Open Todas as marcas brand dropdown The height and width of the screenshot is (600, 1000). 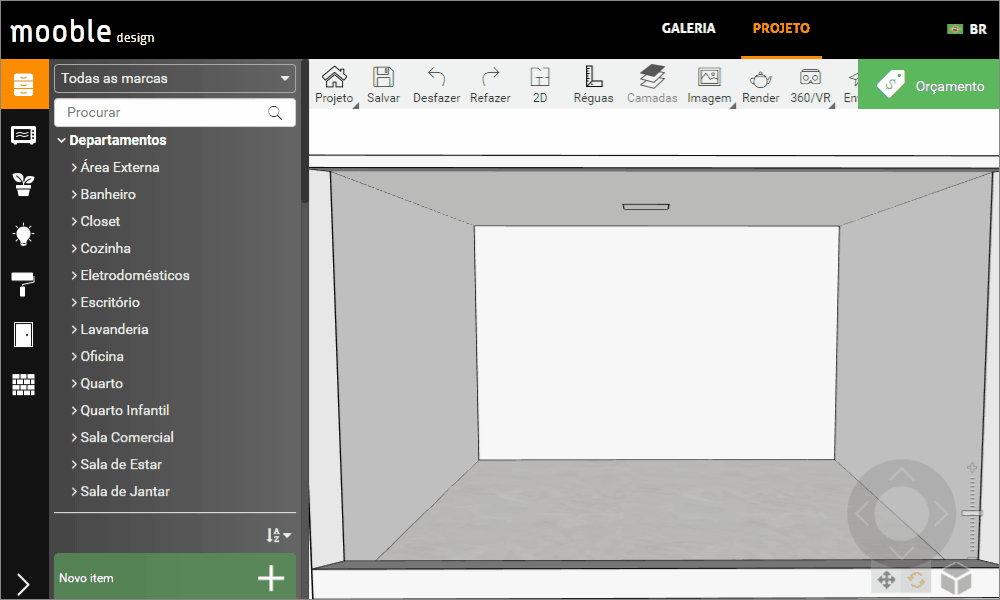(175, 78)
